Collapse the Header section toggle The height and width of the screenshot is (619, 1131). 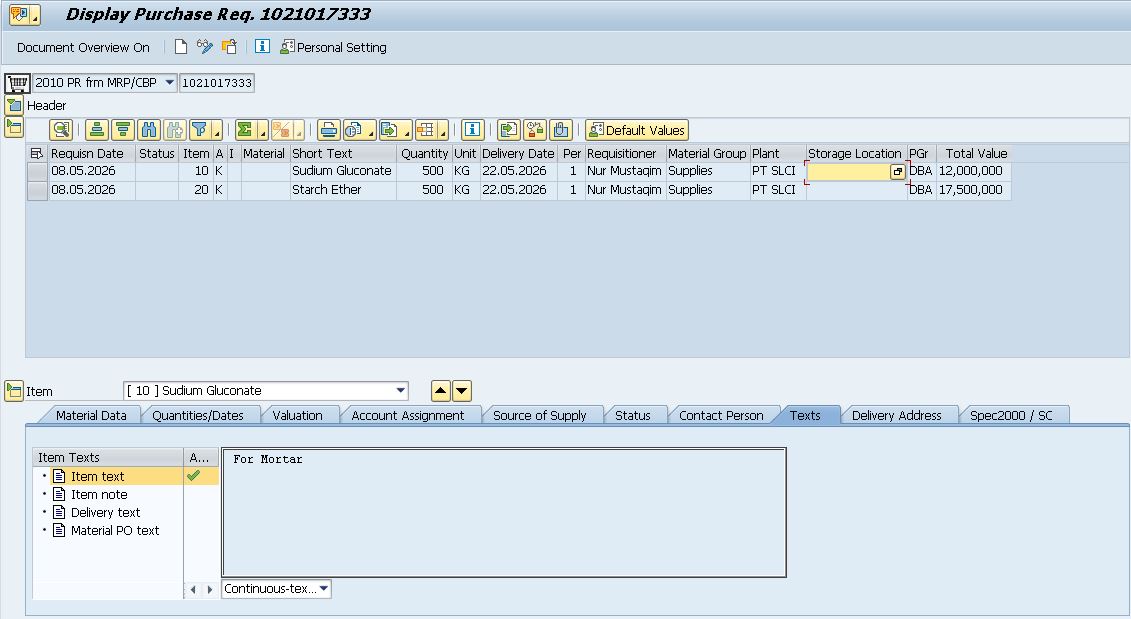14,105
